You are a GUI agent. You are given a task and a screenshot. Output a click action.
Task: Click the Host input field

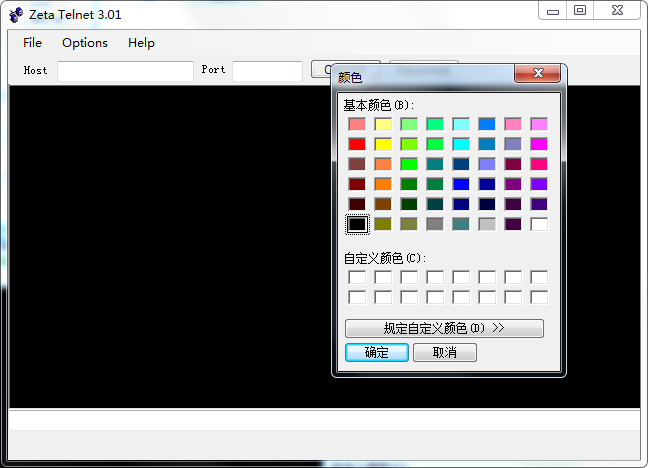[x=125, y=71]
